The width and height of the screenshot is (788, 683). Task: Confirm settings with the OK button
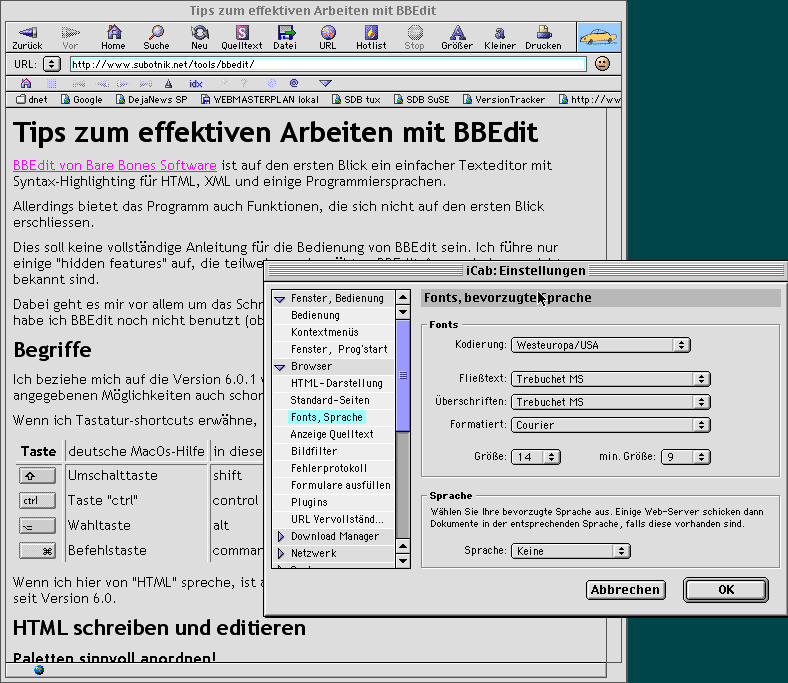pos(726,590)
